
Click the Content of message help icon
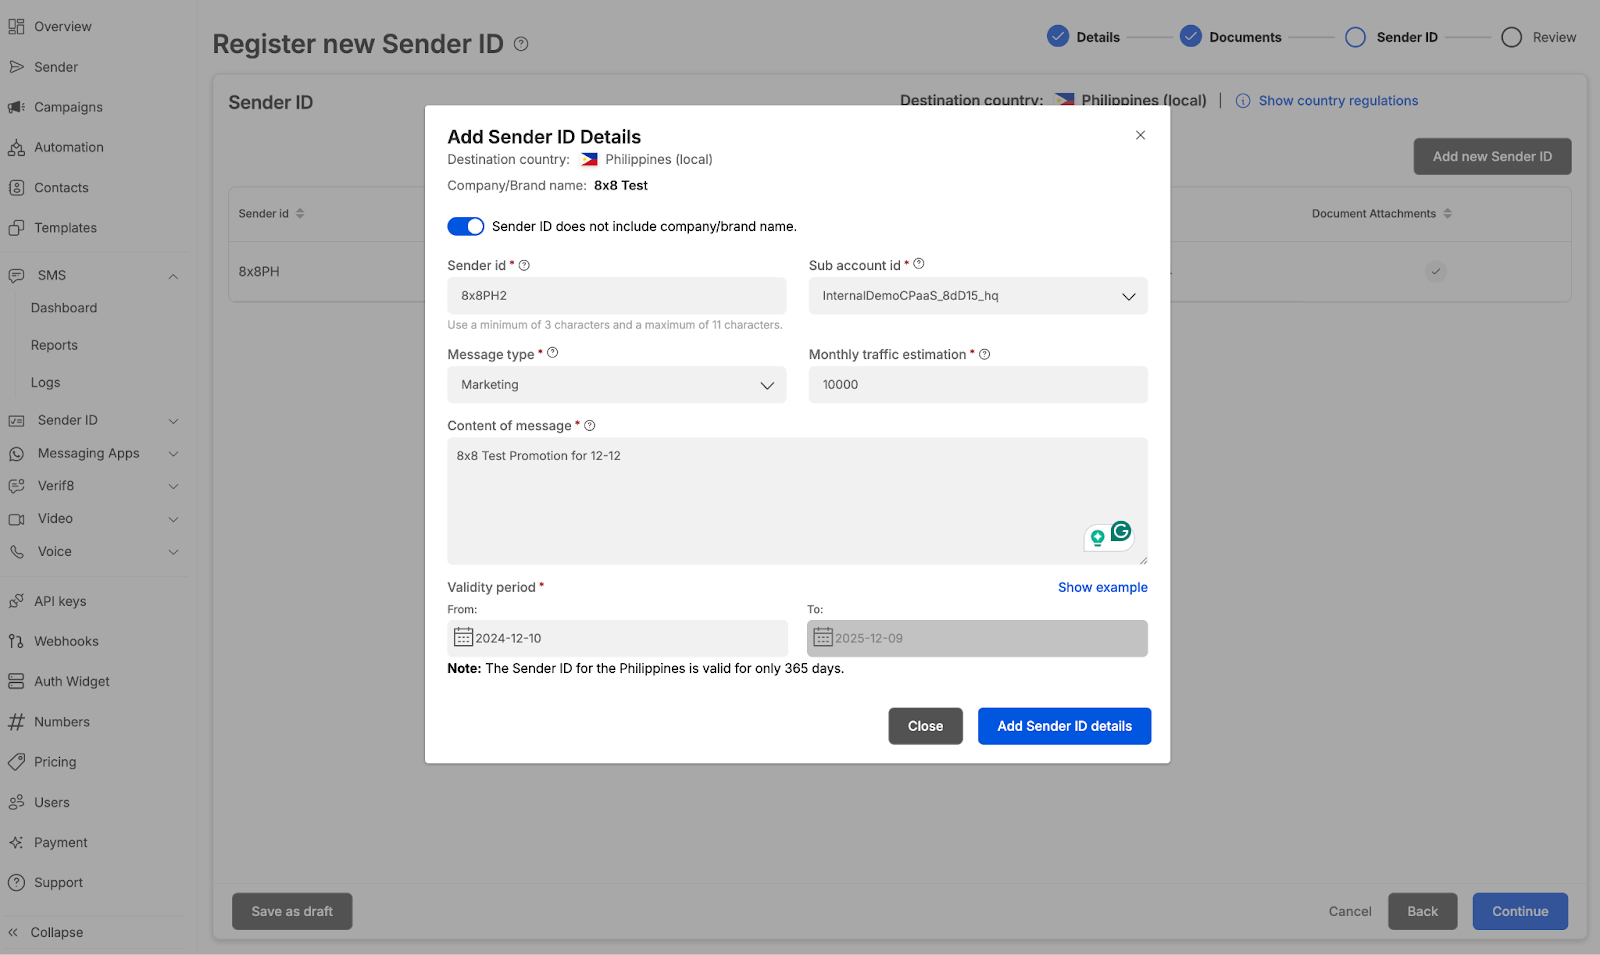590,426
